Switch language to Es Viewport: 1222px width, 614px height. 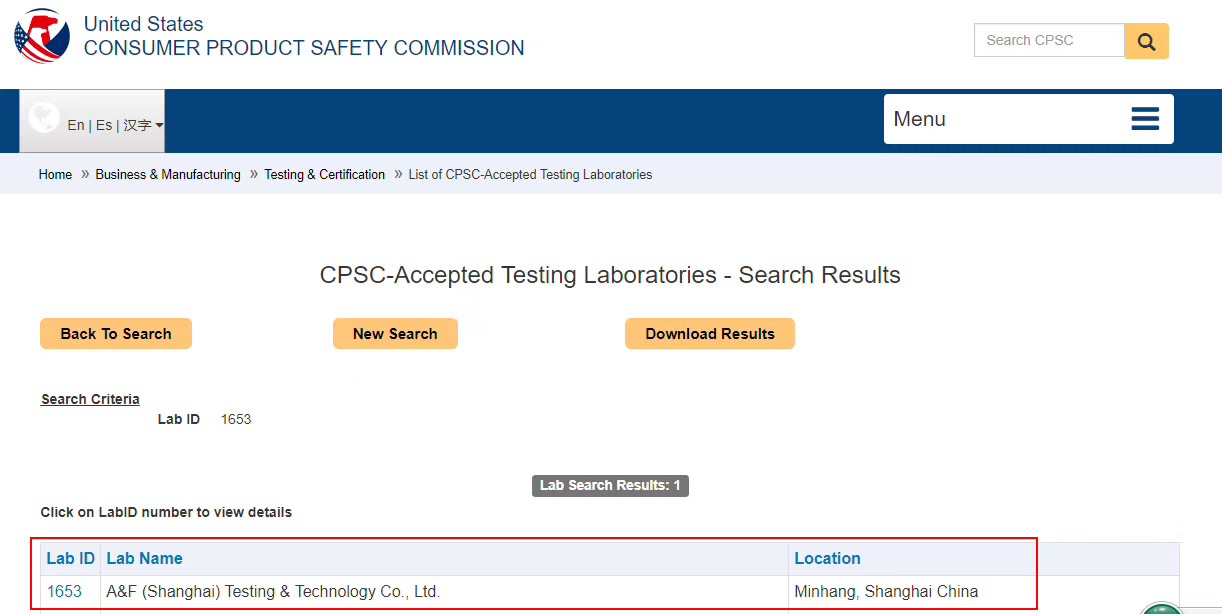(104, 126)
